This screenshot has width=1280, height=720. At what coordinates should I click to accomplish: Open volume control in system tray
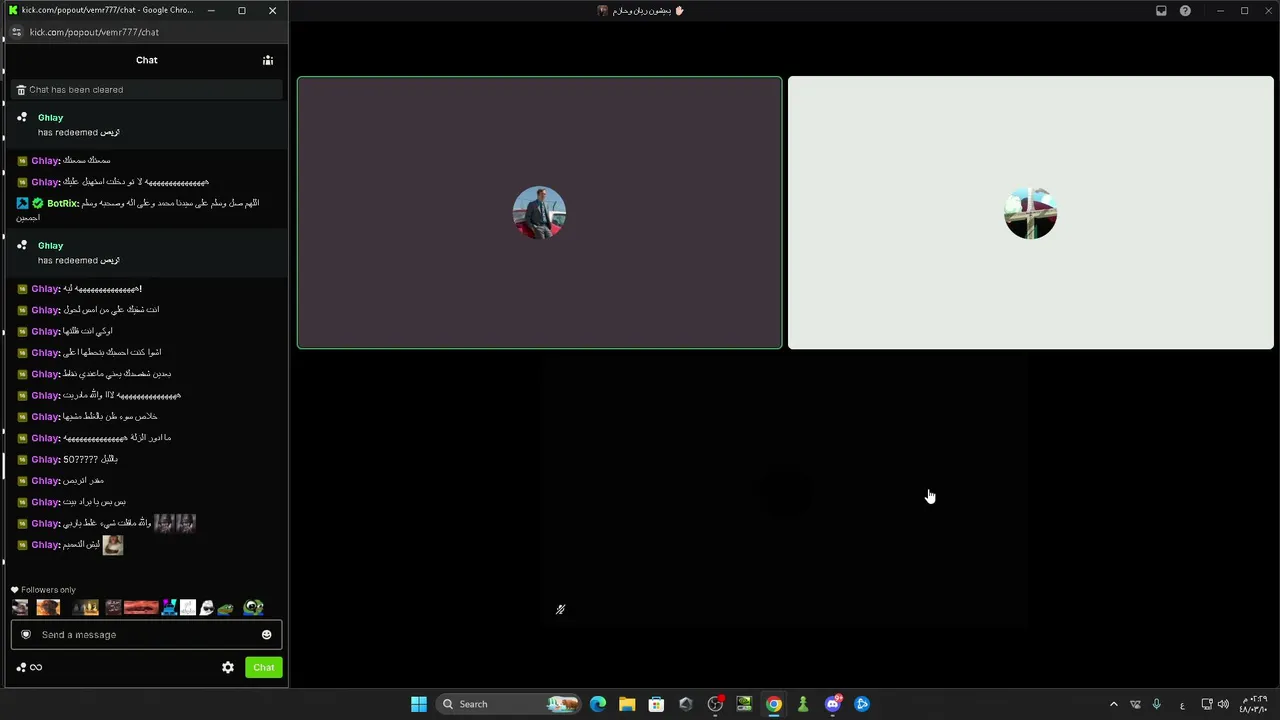coord(1223,704)
